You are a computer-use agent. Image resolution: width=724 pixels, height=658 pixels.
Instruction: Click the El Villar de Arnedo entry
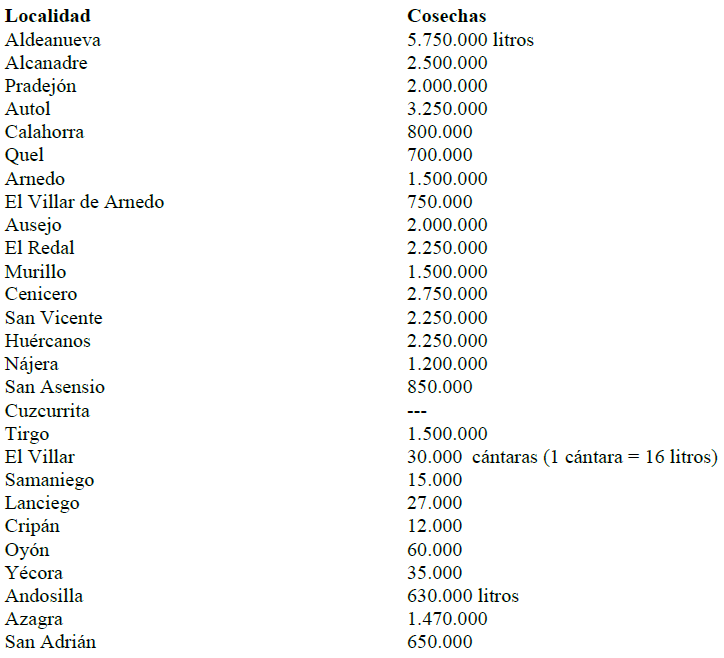[84, 202]
